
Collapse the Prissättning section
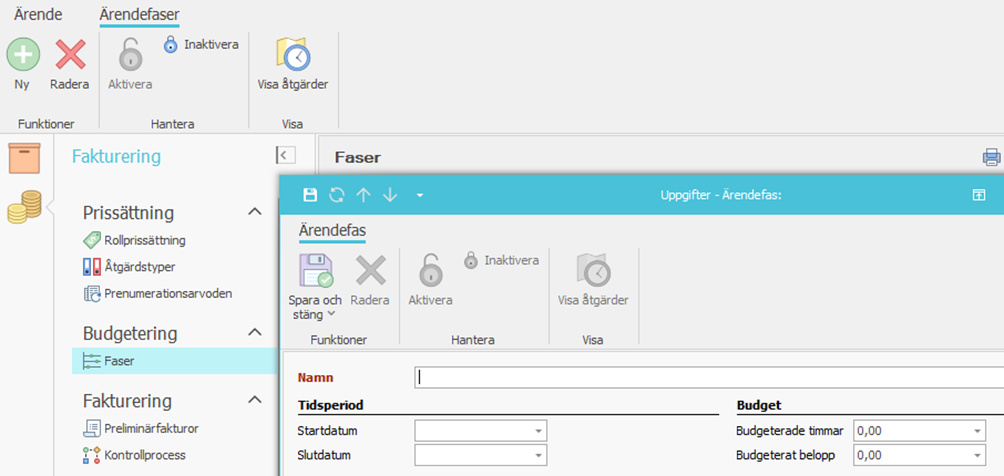click(x=255, y=212)
